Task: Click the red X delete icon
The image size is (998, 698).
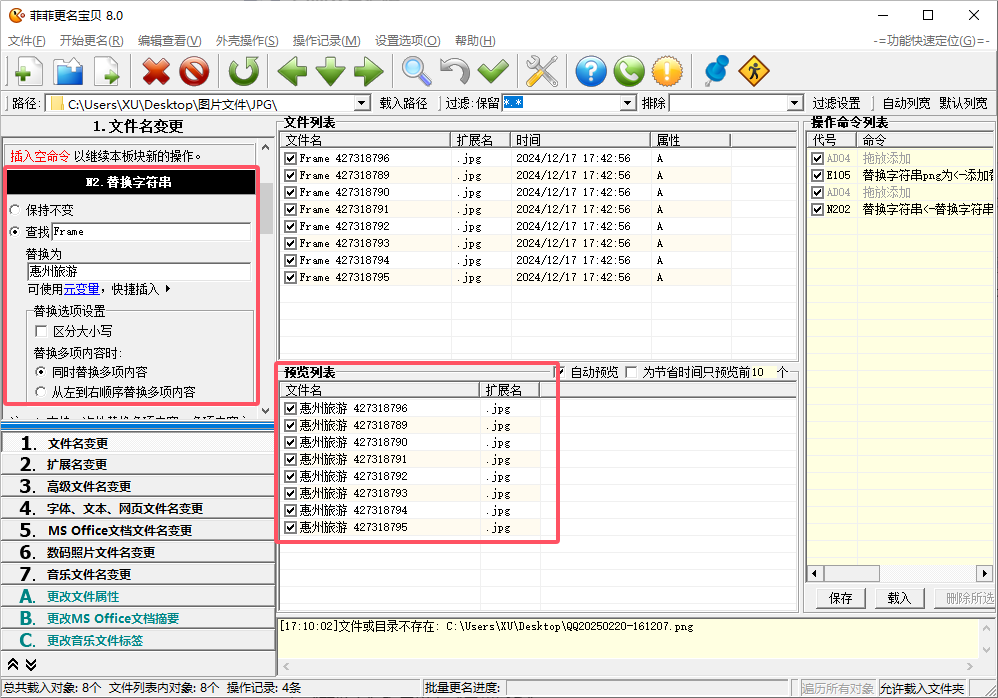Action: coord(156,71)
